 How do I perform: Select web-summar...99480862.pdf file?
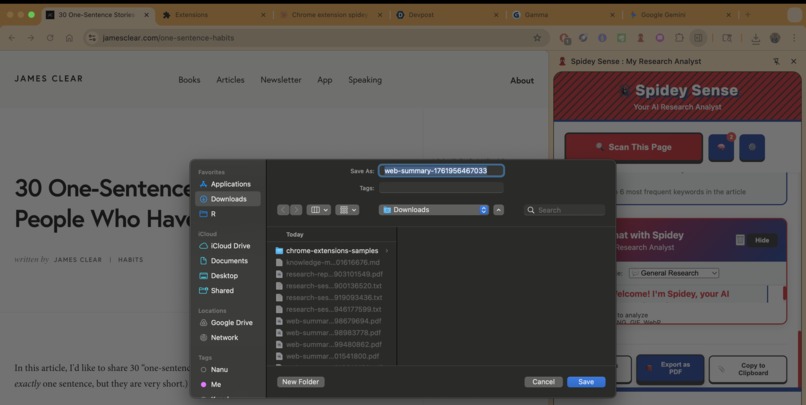[x=332, y=344]
